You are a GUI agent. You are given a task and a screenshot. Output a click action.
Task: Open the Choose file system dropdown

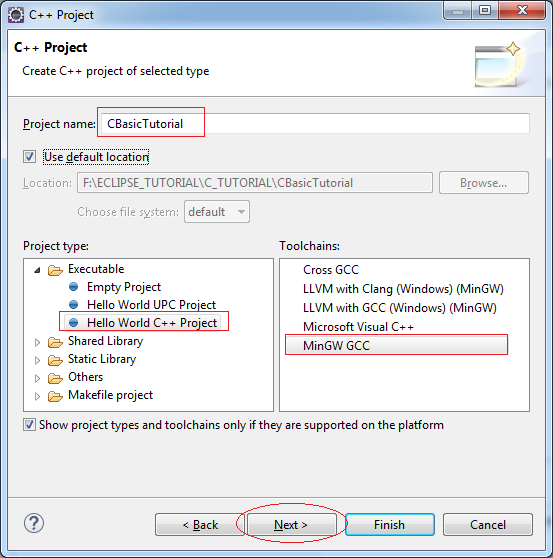tap(217, 212)
